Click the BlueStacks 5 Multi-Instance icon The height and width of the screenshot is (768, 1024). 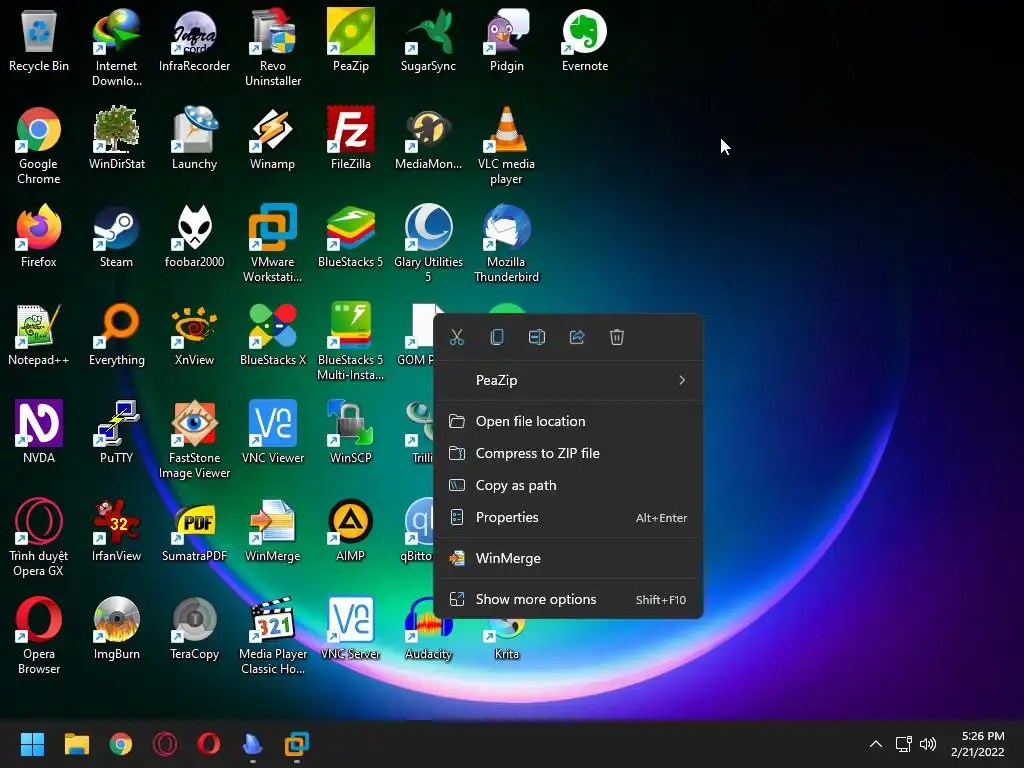tap(351, 341)
